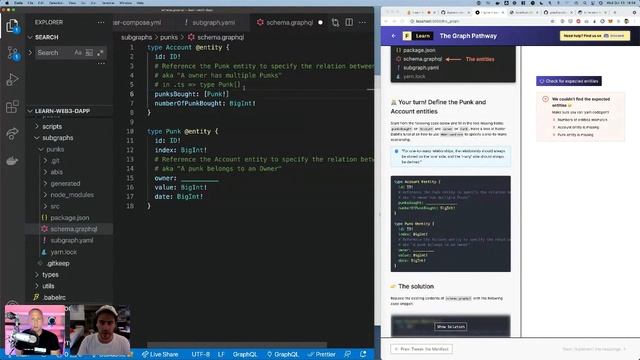
Task: Split the editor to the right
Action: [x=349, y=22]
